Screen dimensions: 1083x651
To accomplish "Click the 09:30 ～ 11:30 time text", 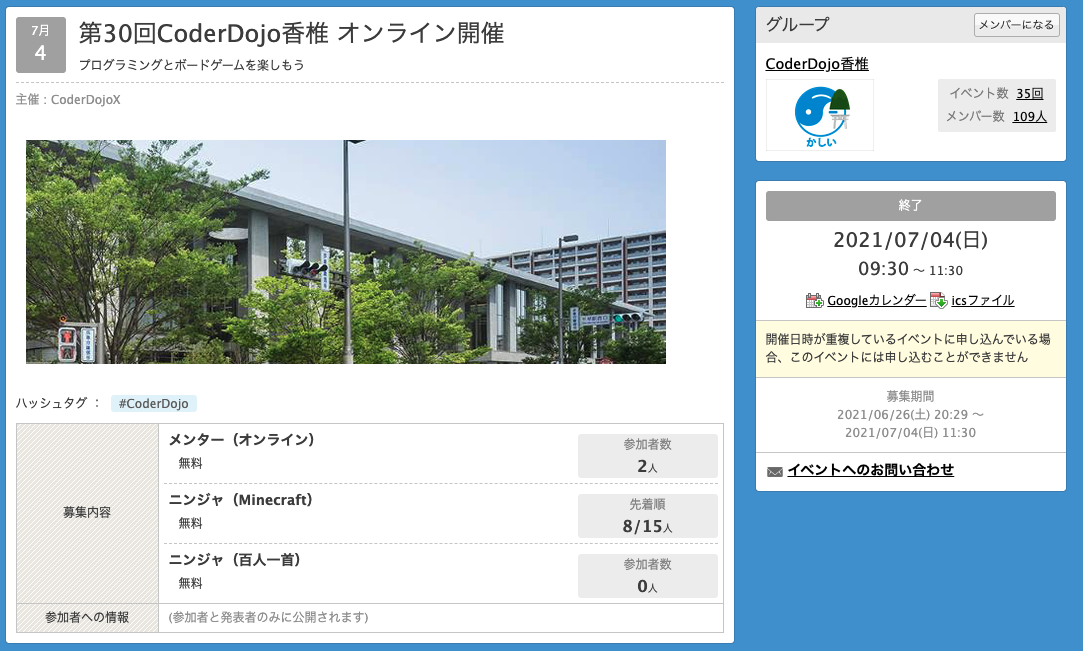I will click(910, 269).
